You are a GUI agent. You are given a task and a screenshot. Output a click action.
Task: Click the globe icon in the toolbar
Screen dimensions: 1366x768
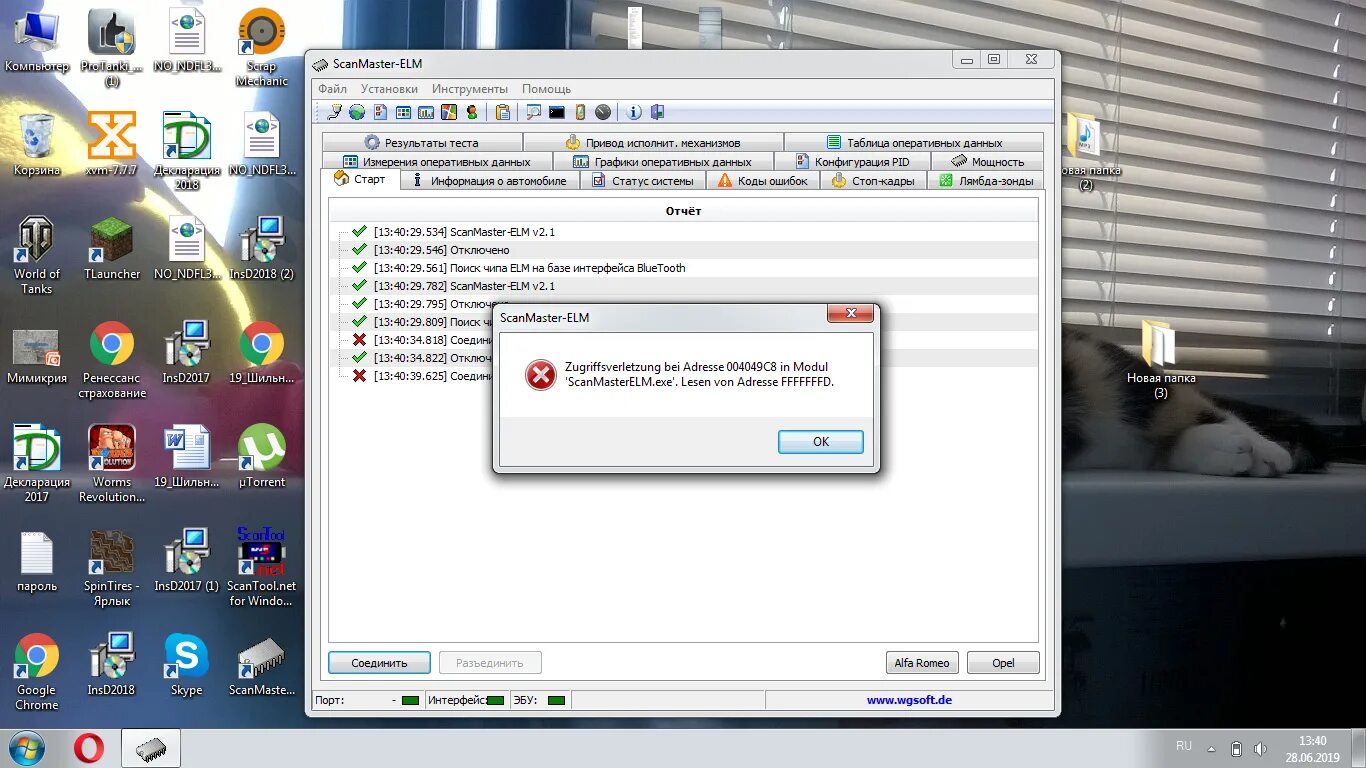(357, 113)
